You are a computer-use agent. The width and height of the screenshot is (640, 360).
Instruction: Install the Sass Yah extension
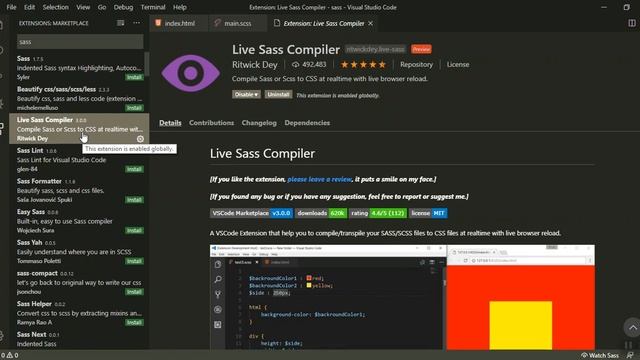pos(134,261)
